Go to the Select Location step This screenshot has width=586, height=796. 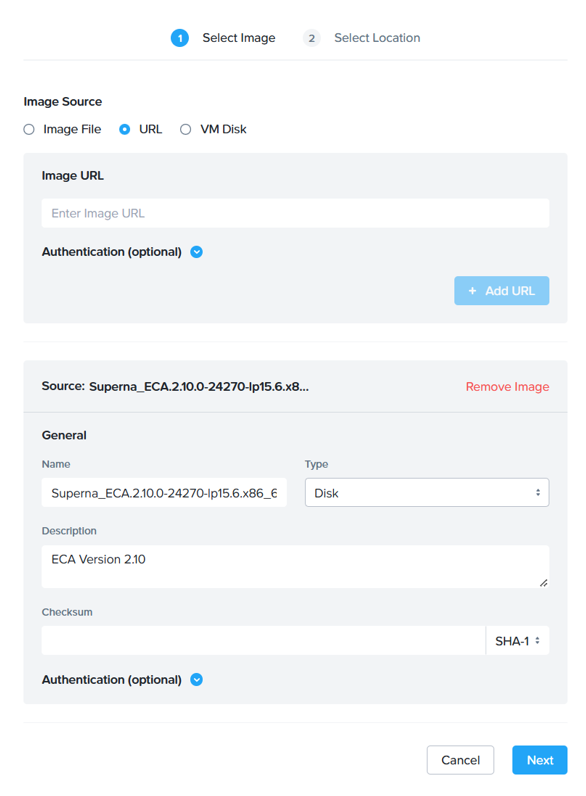click(377, 38)
